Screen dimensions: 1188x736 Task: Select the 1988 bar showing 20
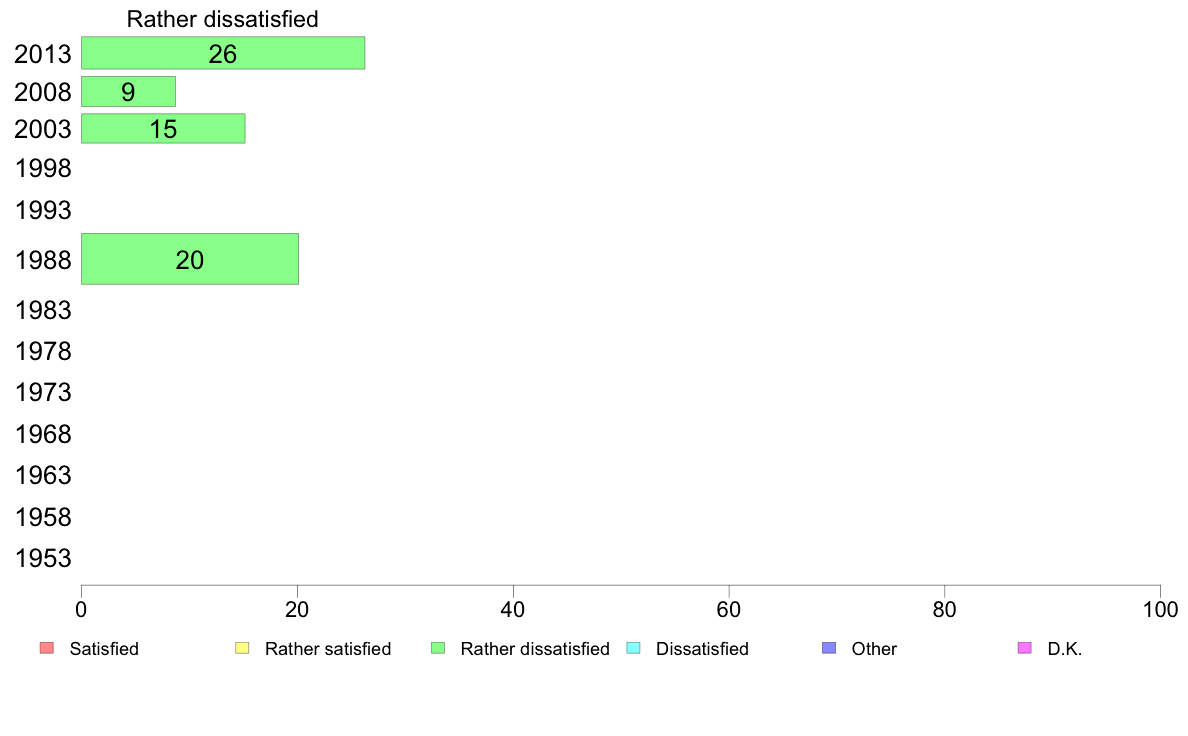189,259
